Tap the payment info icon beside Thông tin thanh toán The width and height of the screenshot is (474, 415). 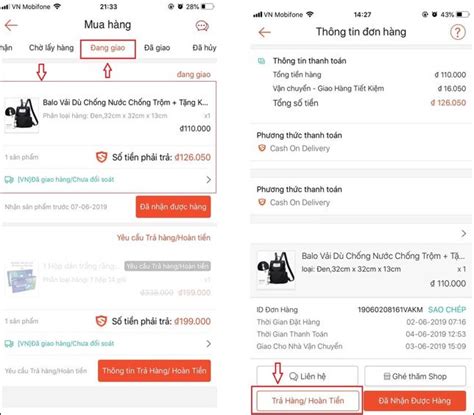pos(262,61)
